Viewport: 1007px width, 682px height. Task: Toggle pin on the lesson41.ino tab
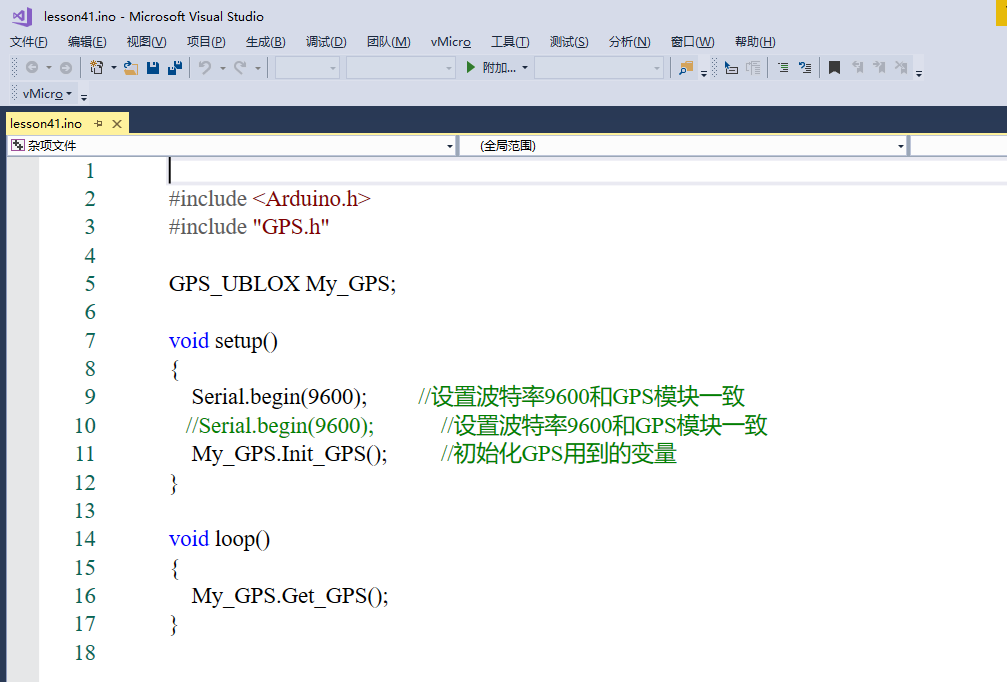pos(97,123)
